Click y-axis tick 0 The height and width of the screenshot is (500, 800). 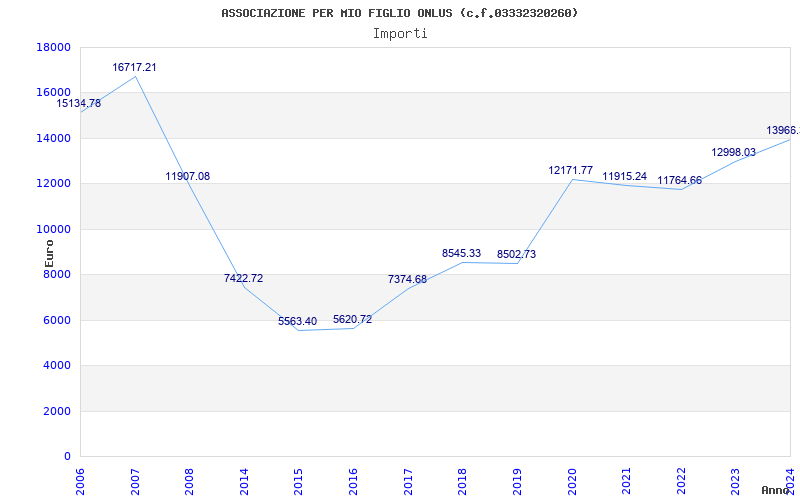point(67,457)
